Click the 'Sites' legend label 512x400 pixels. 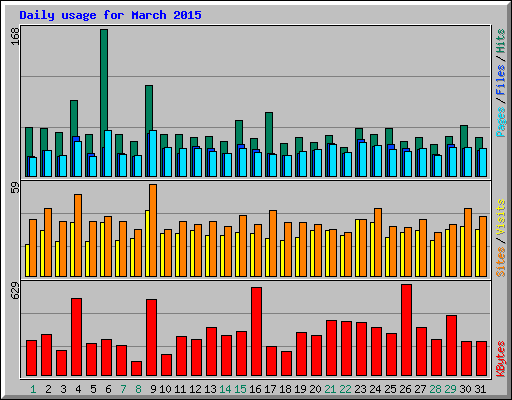pos(500,262)
